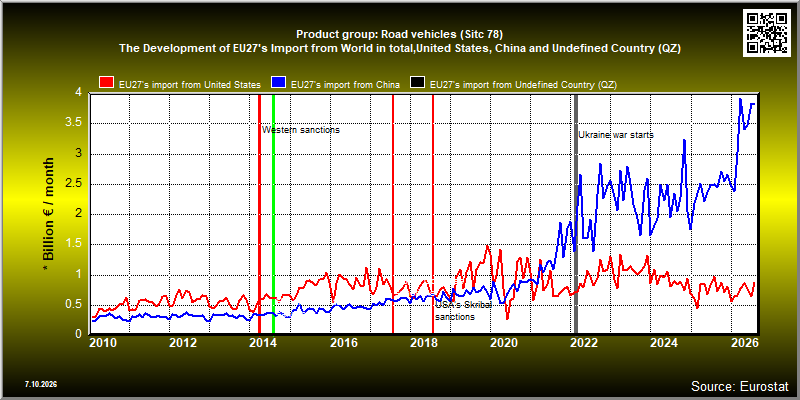The image size is (800, 400).
Task: Click the red vertical marker just before 2014
Action: point(259,214)
